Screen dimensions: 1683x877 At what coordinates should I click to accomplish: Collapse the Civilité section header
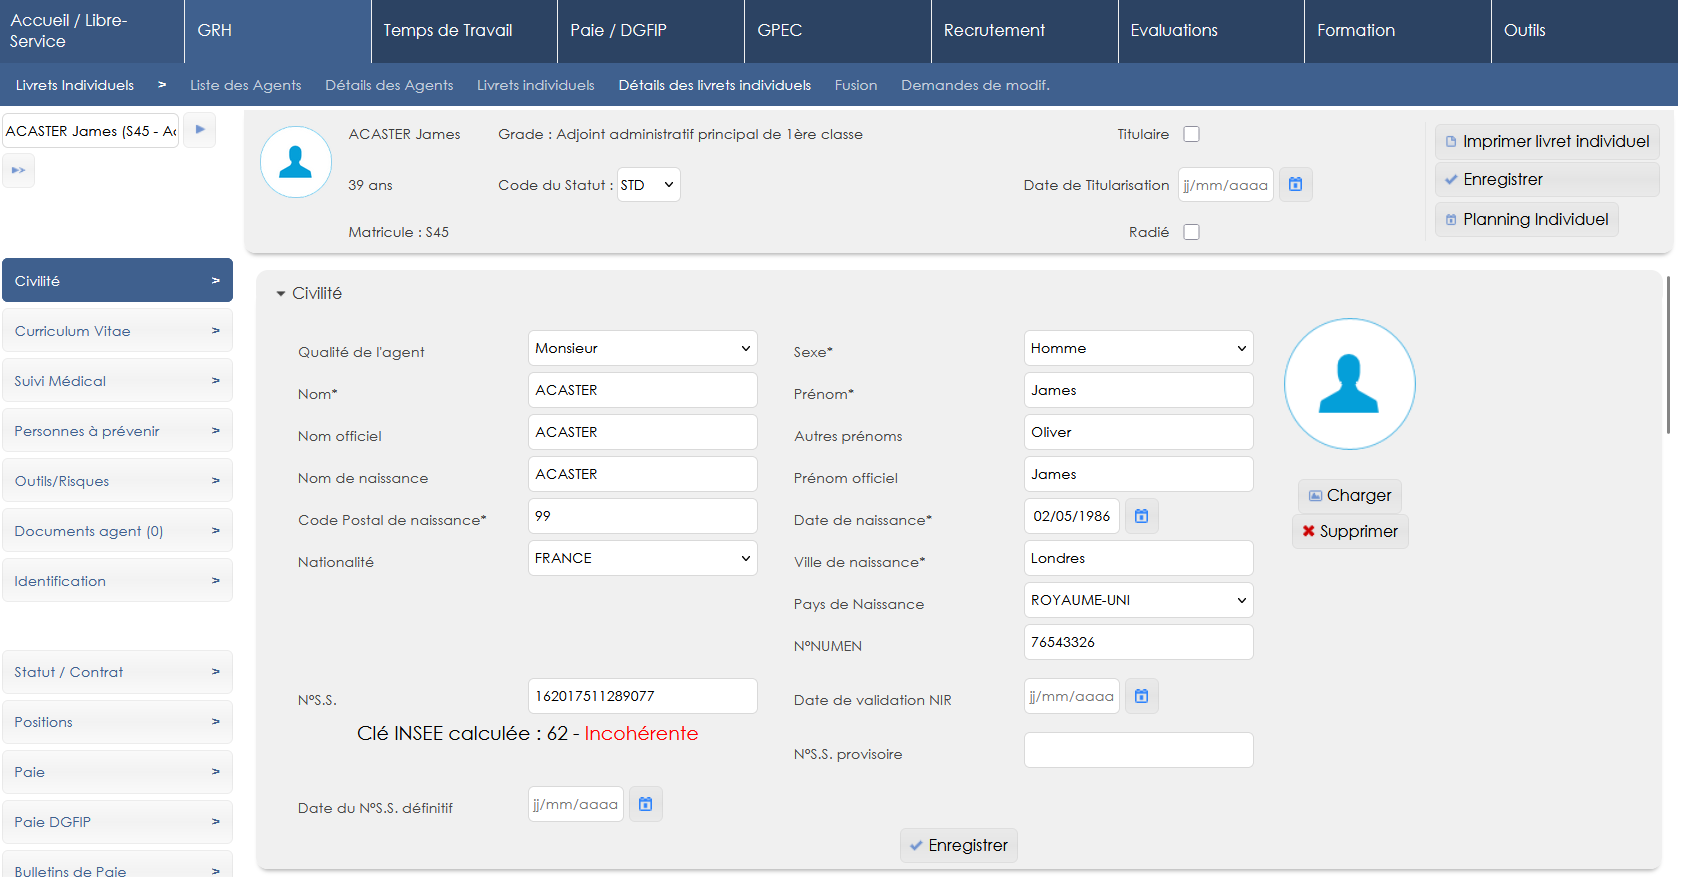pyautogui.click(x=309, y=293)
